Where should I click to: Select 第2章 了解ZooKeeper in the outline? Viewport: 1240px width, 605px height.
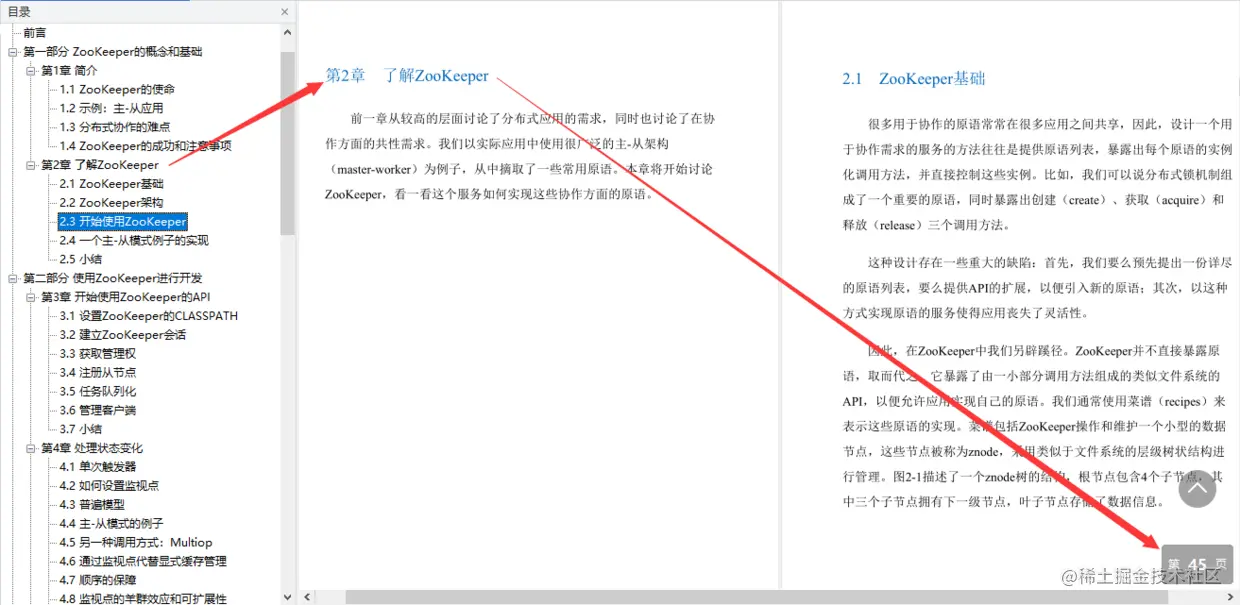click(99, 165)
